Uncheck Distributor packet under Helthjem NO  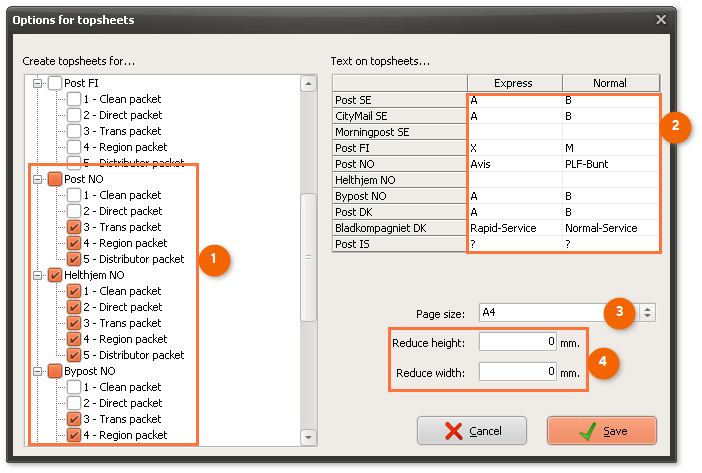tap(74, 355)
